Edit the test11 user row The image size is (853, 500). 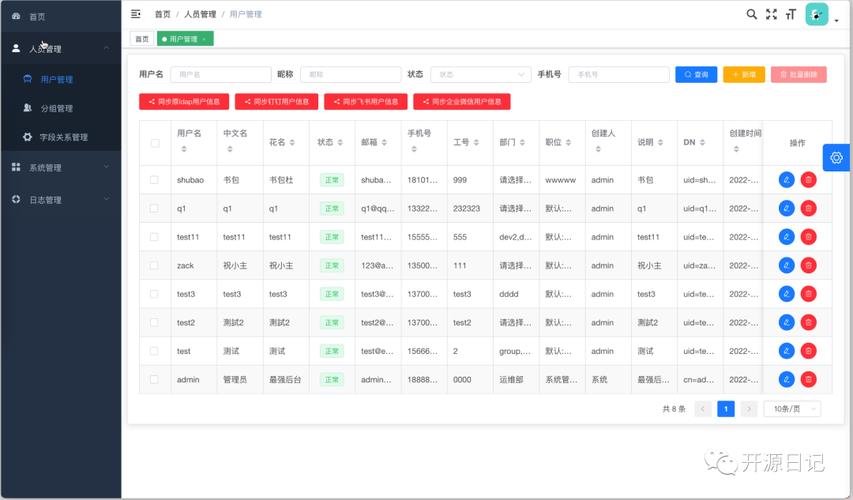point(787,237)
